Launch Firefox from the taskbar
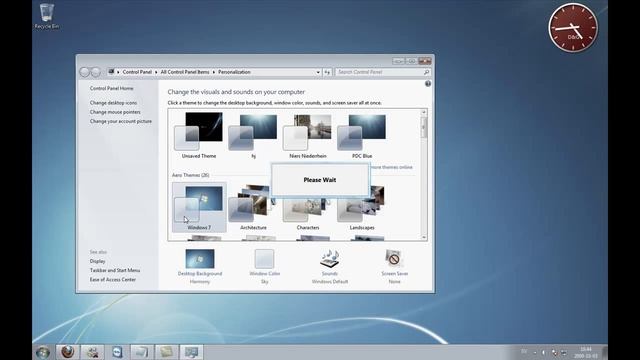The image size is (640, 360). 68,352
